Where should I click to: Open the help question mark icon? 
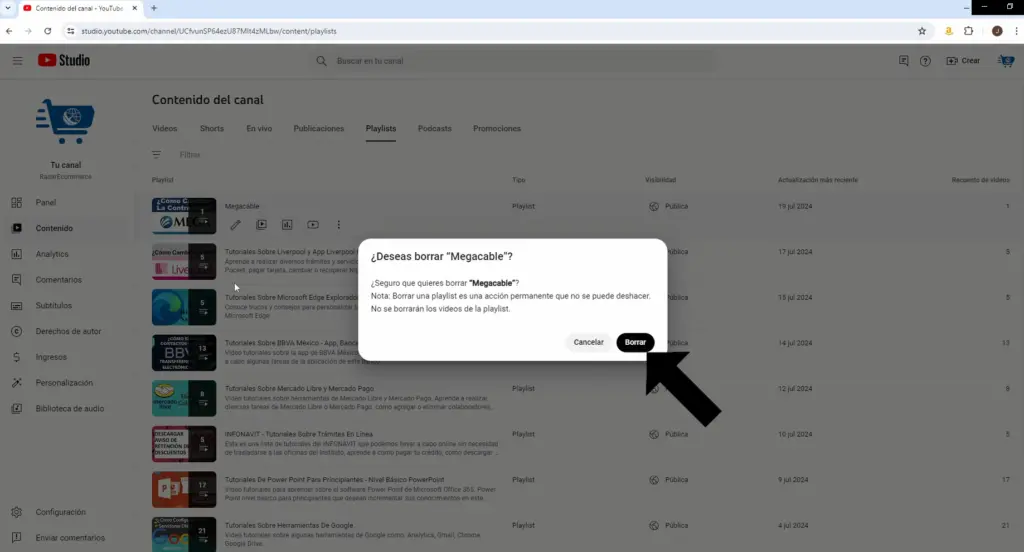[x=925, y=61]
